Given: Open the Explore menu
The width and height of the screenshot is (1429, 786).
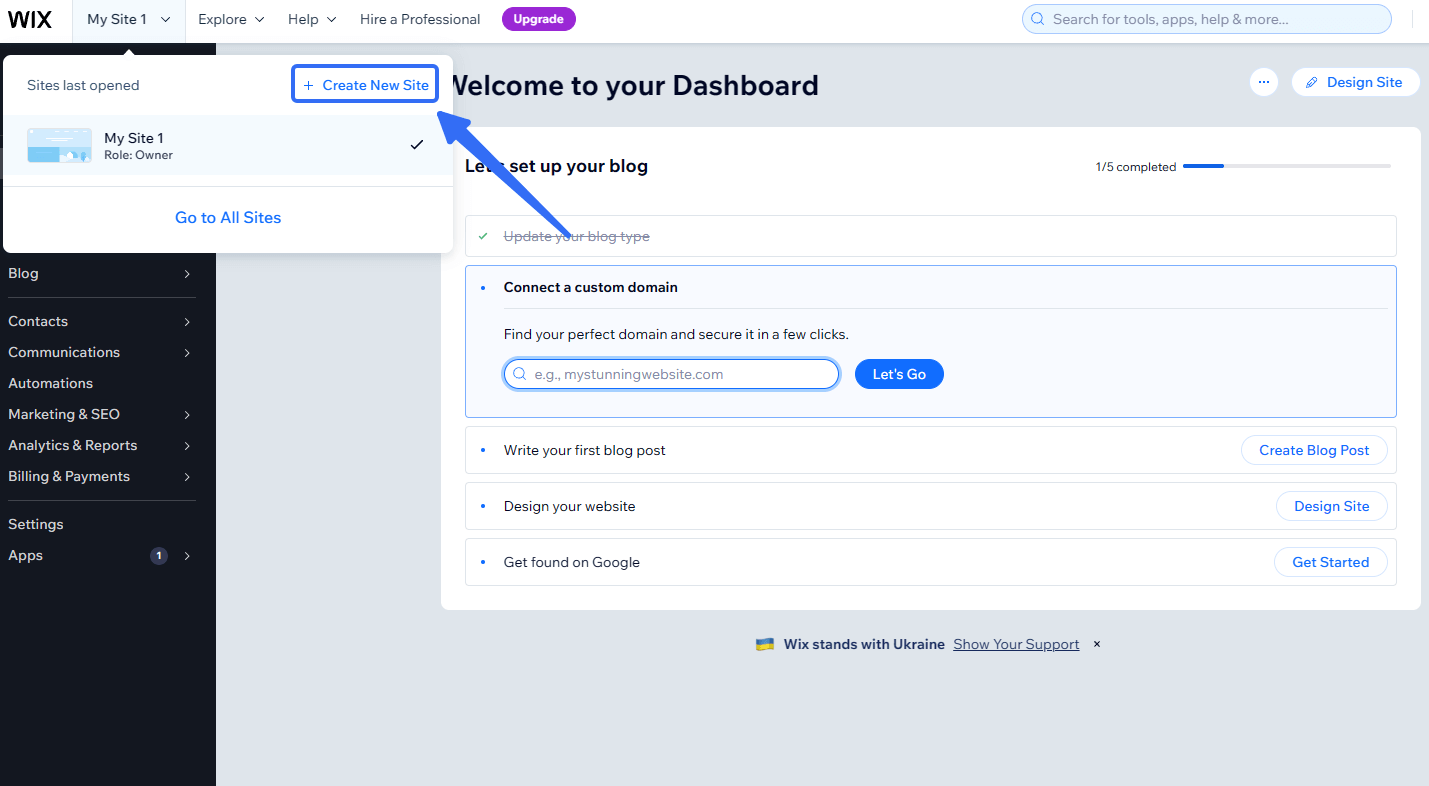Looking at the screenshot, I should [x=231, y=20].
